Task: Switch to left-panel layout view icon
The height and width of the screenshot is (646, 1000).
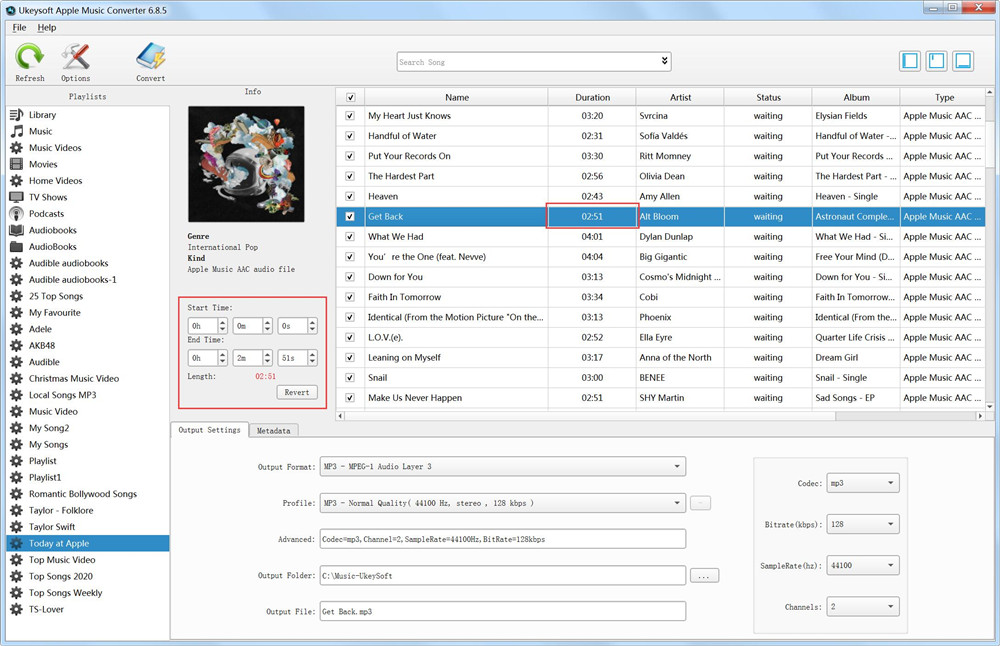Action: [x=910, y=61]
